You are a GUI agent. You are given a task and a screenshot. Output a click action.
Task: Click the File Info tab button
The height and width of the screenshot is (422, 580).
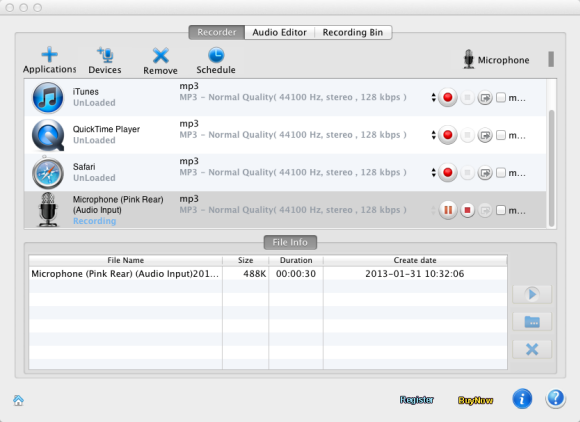(x=290, y=242)
